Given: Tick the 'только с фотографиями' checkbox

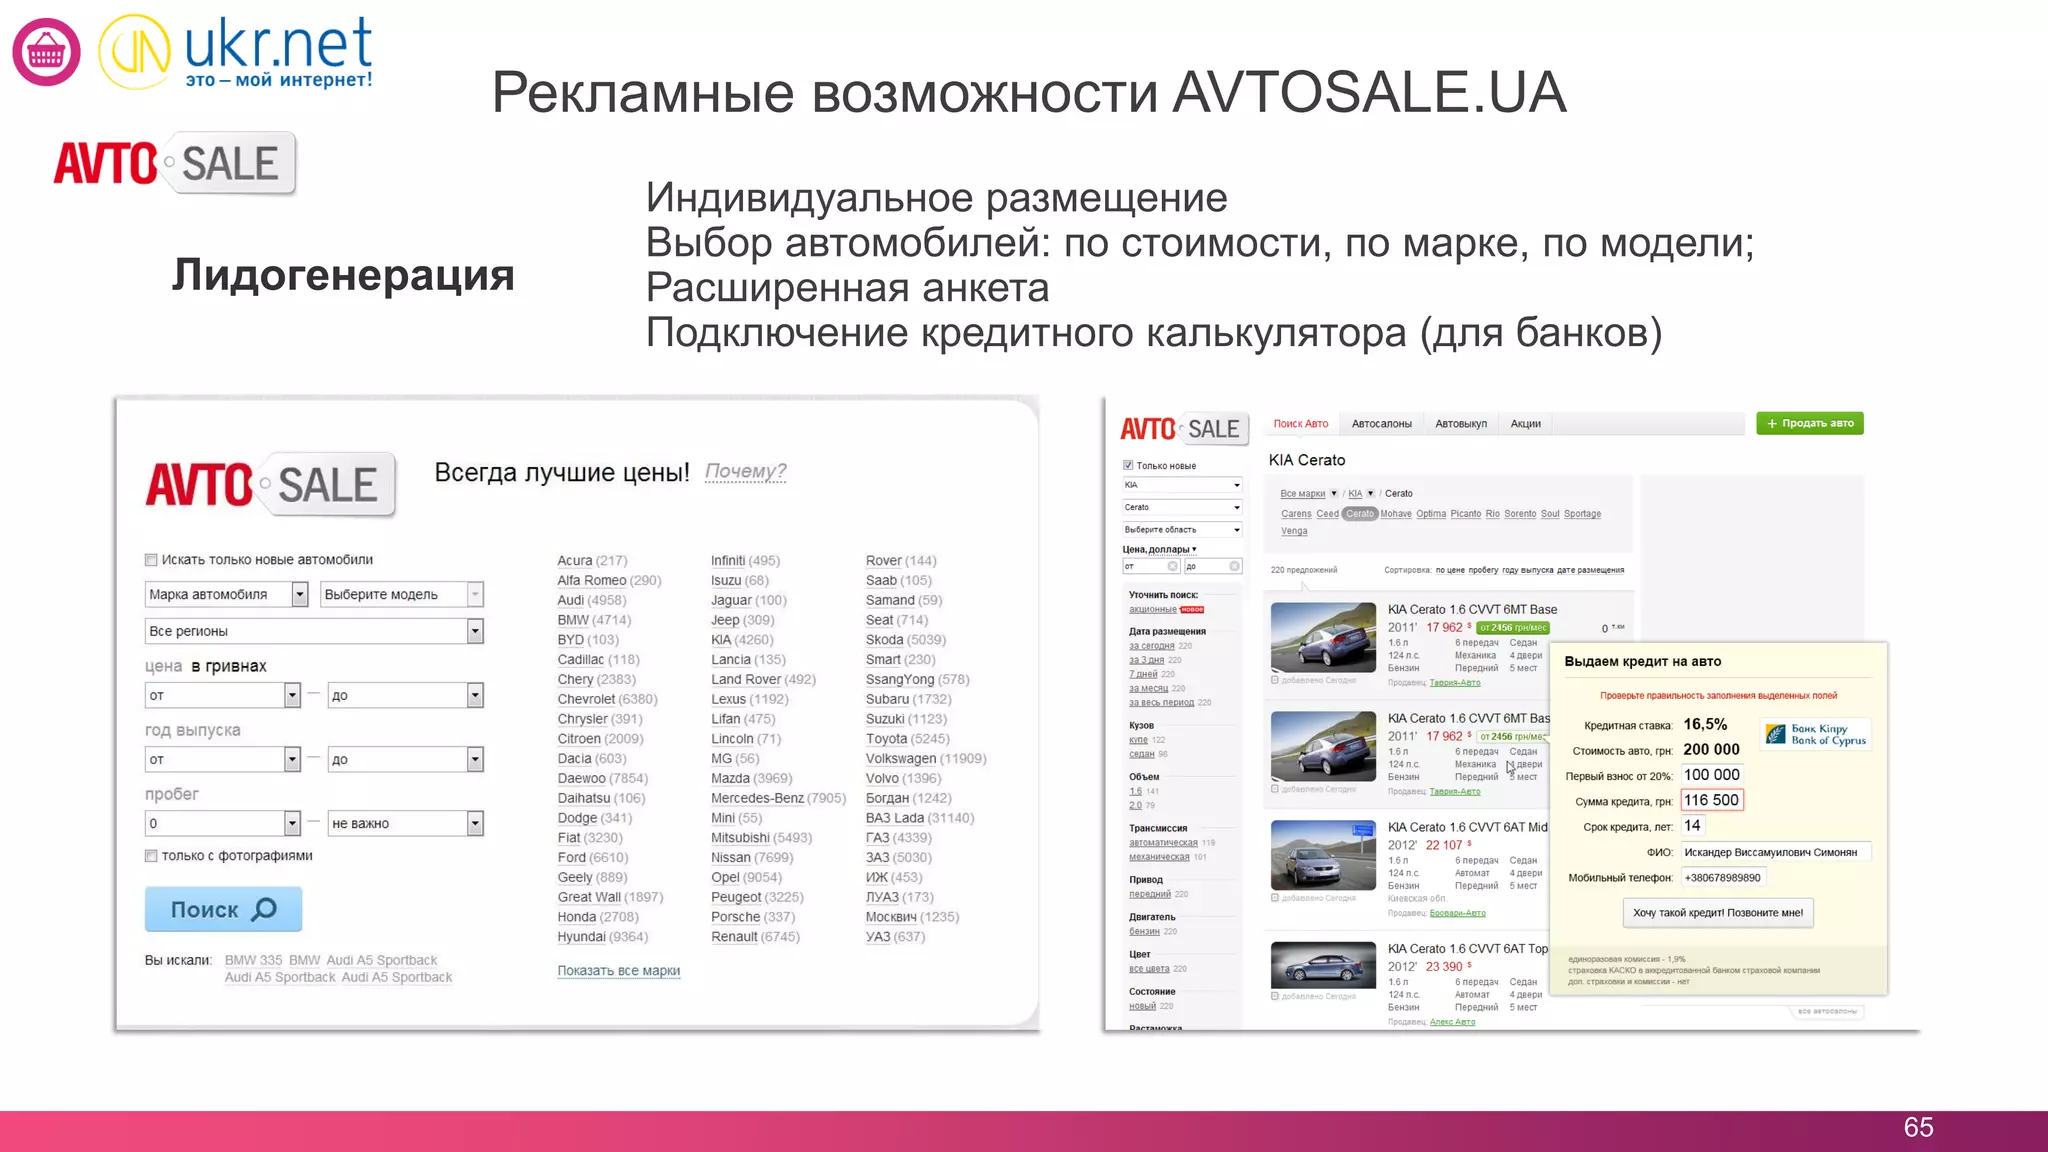Looking at the screenshot, I should (x=151, y=856).
